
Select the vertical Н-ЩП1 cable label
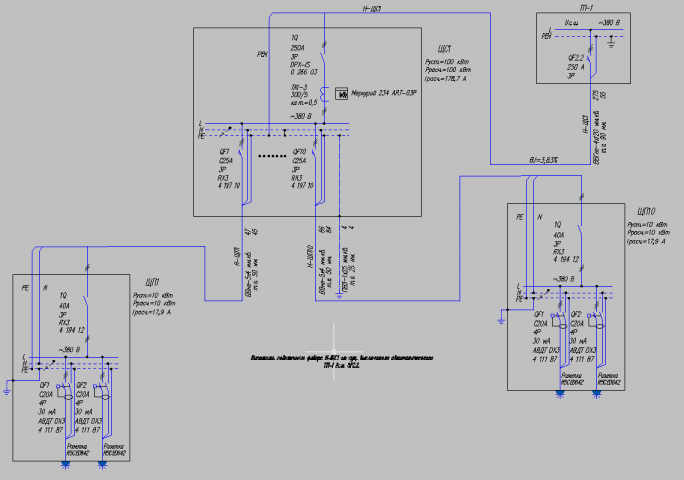(238, 257)
